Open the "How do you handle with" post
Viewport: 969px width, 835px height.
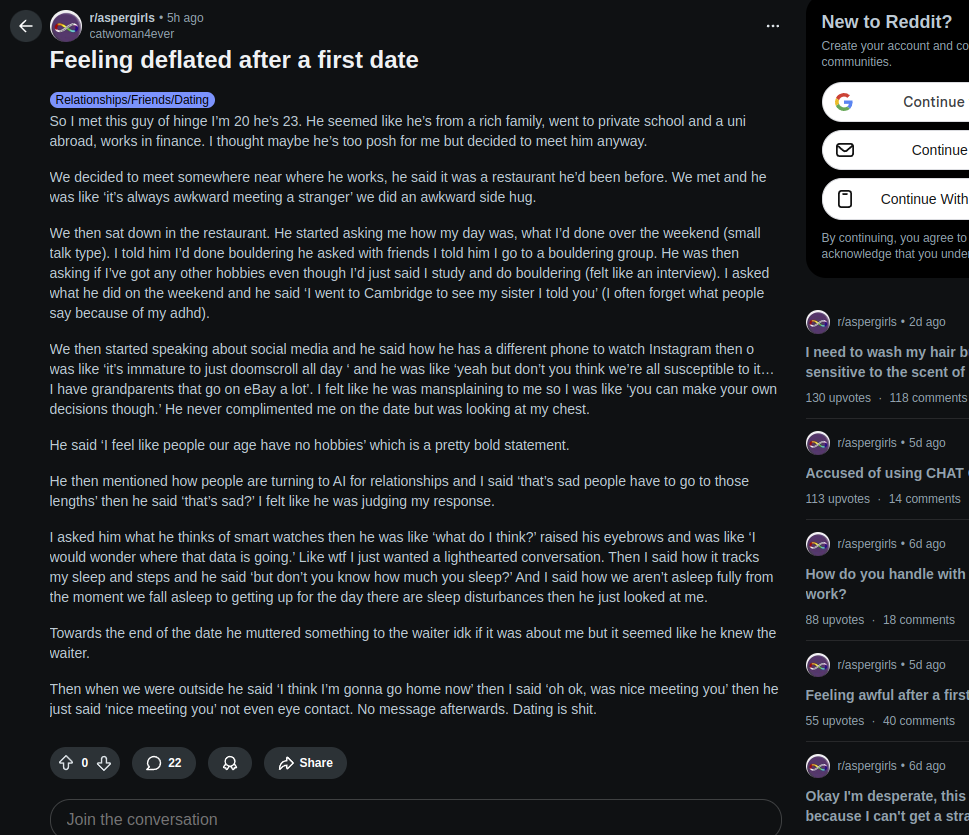click(x=886, y=584)
